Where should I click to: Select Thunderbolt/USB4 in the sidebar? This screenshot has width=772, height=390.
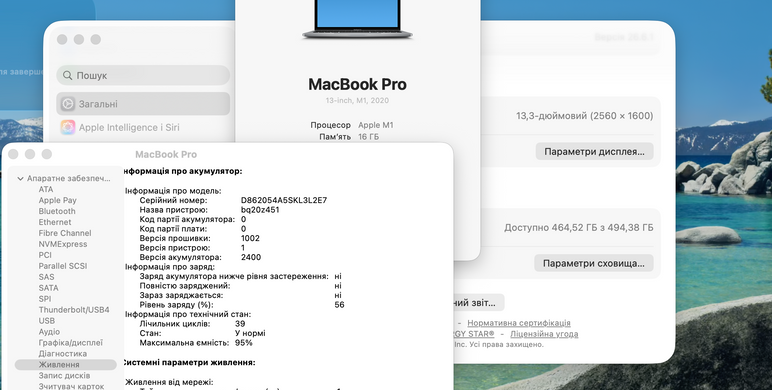click(x=74, y=310)
